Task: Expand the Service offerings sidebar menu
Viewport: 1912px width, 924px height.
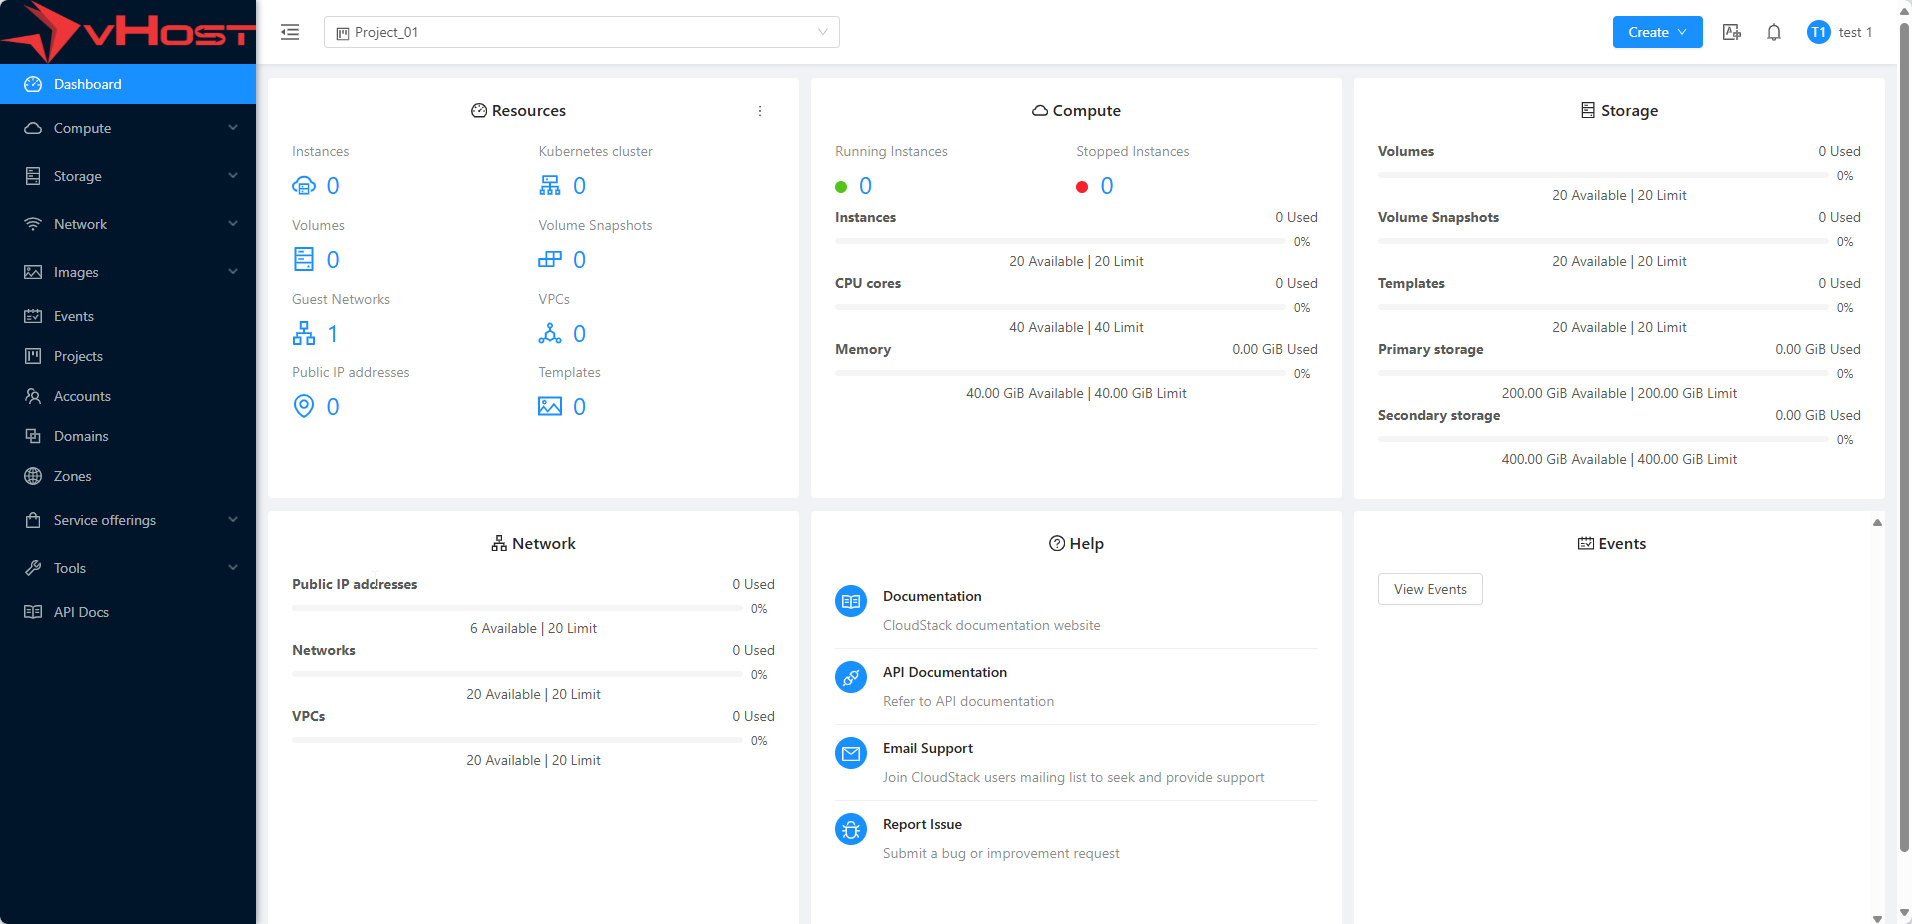Action: coord(128,520)
